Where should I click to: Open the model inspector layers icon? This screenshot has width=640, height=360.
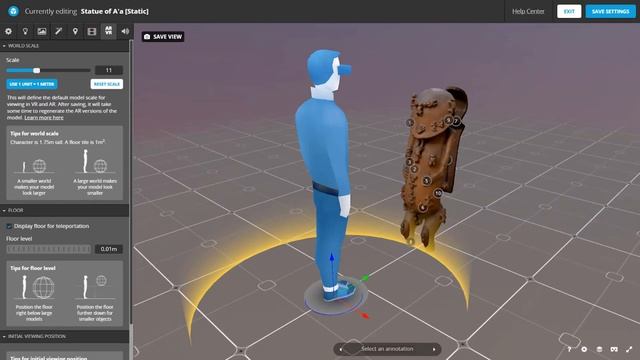tap(599, 349)
